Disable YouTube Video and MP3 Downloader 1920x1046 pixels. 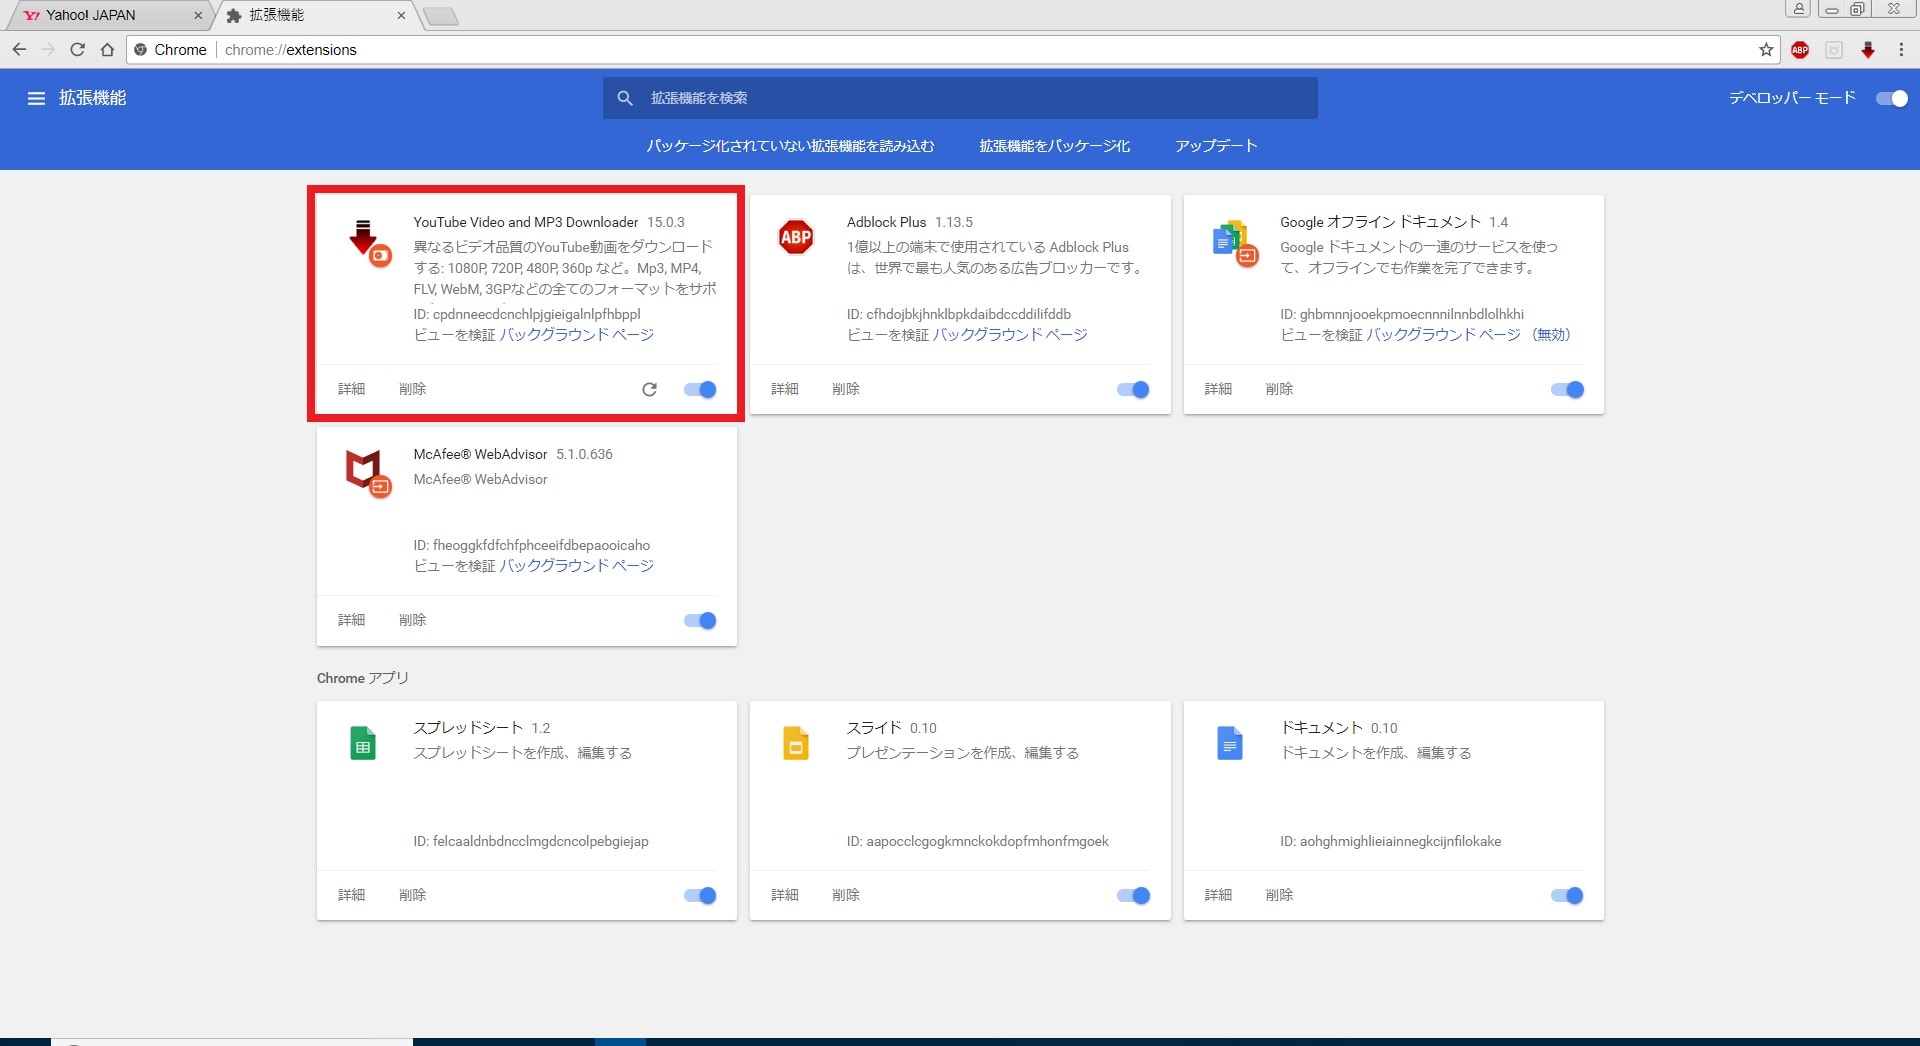point(700,389)
